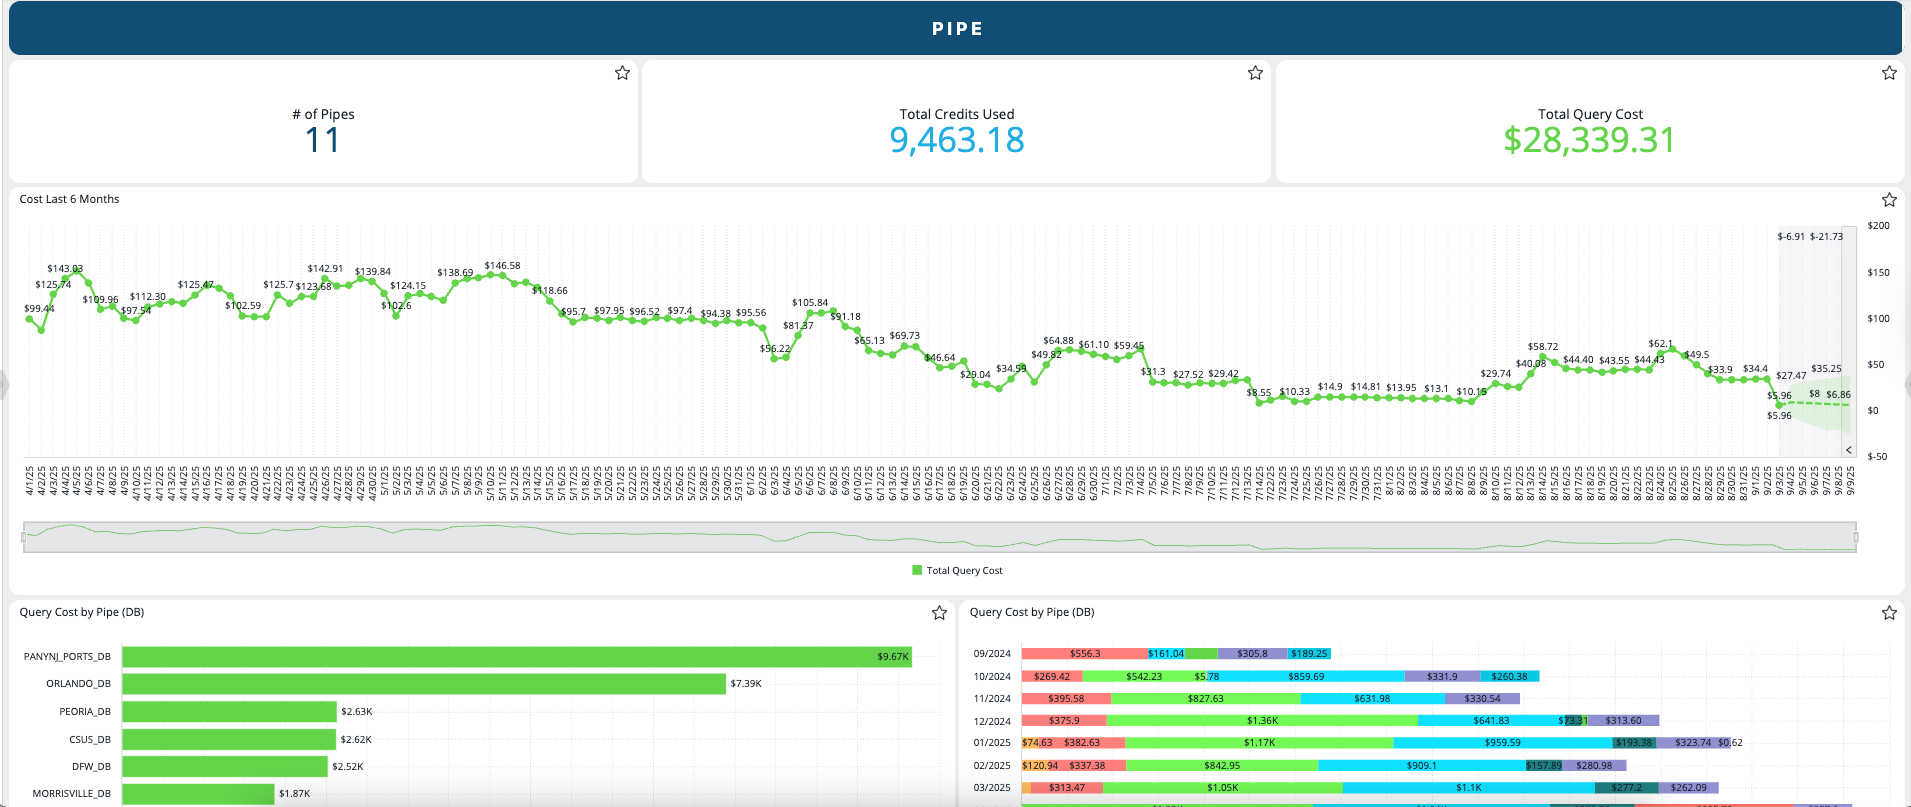The image size is (1911, 807).
Task: Expand the left edge side panel handle
Action: pyautogui.click(x=4, y=384)
